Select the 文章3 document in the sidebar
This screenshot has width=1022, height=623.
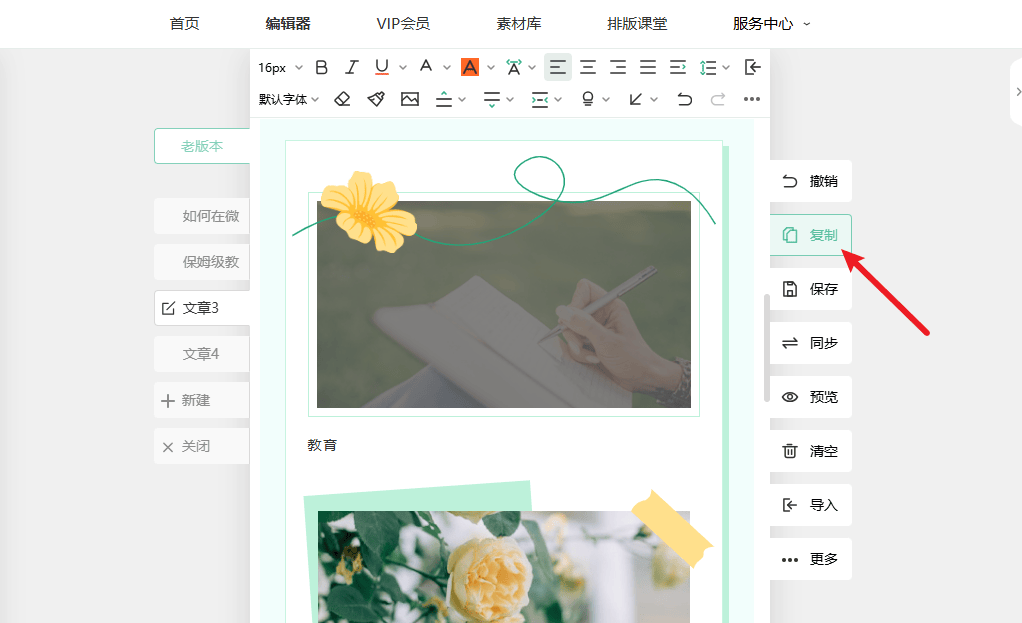point(205,308)
